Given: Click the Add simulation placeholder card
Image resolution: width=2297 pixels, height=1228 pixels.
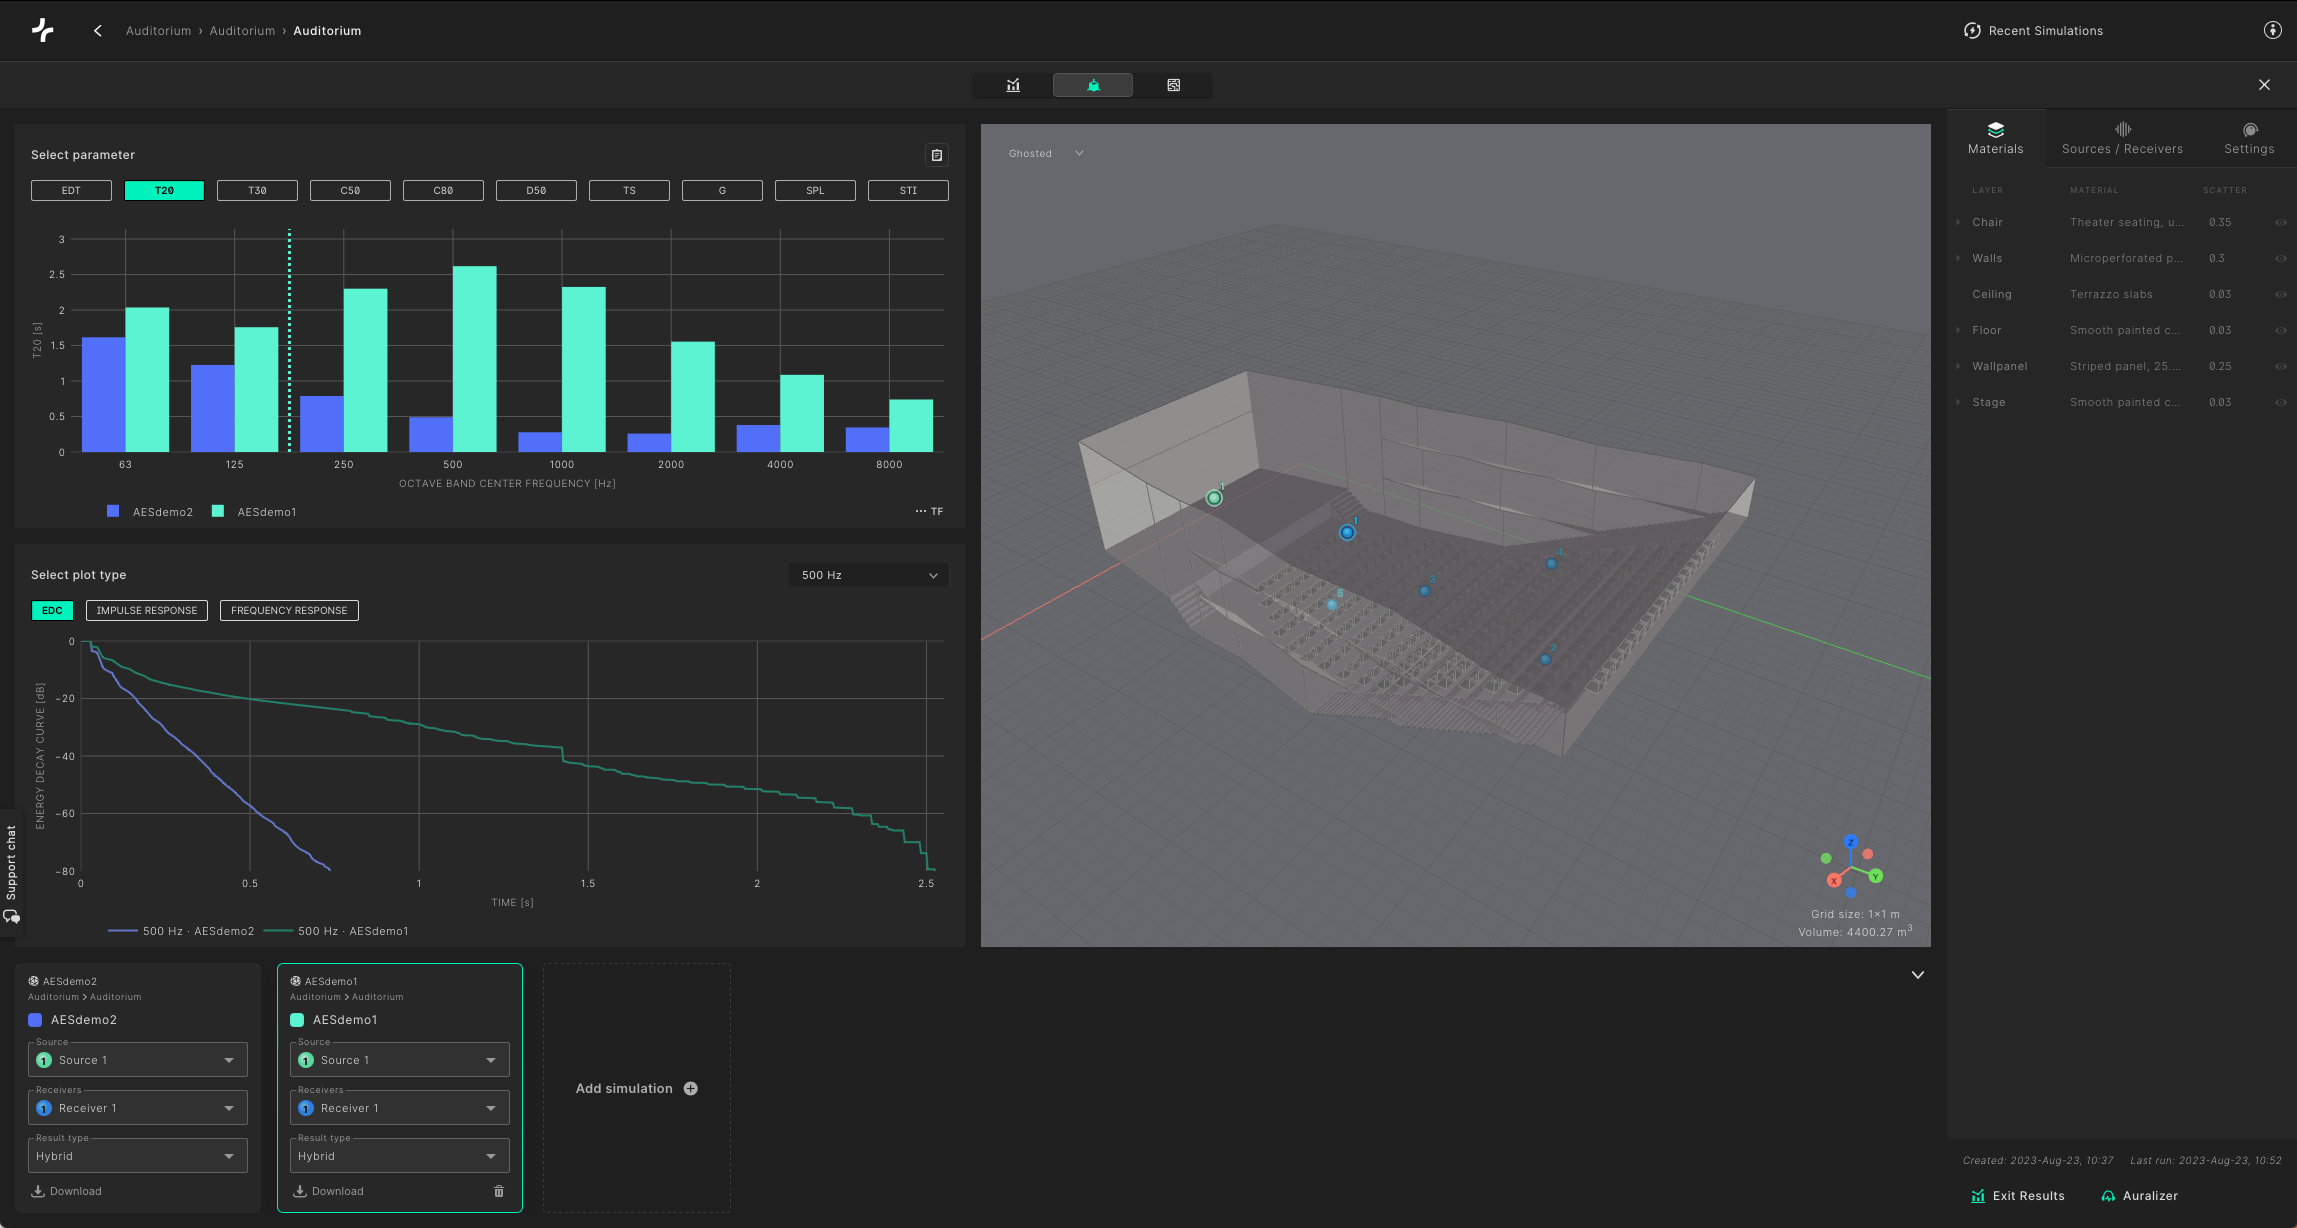Looking at the screenshot, I should 636,1088.
